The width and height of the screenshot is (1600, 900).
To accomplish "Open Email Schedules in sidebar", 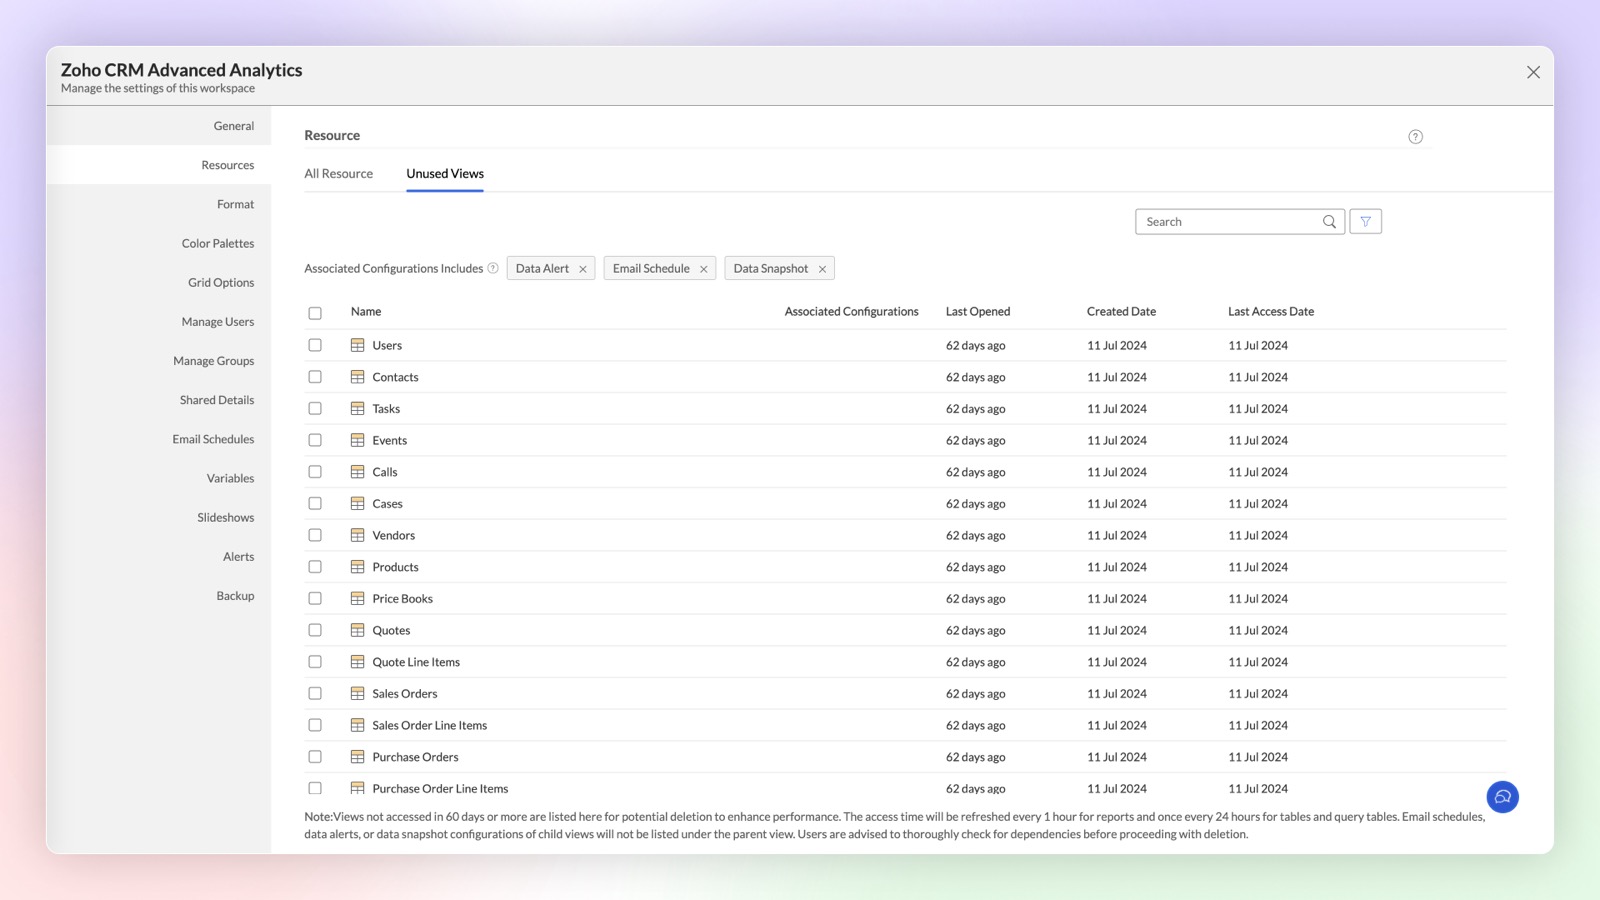I will (x=159, y=439).
